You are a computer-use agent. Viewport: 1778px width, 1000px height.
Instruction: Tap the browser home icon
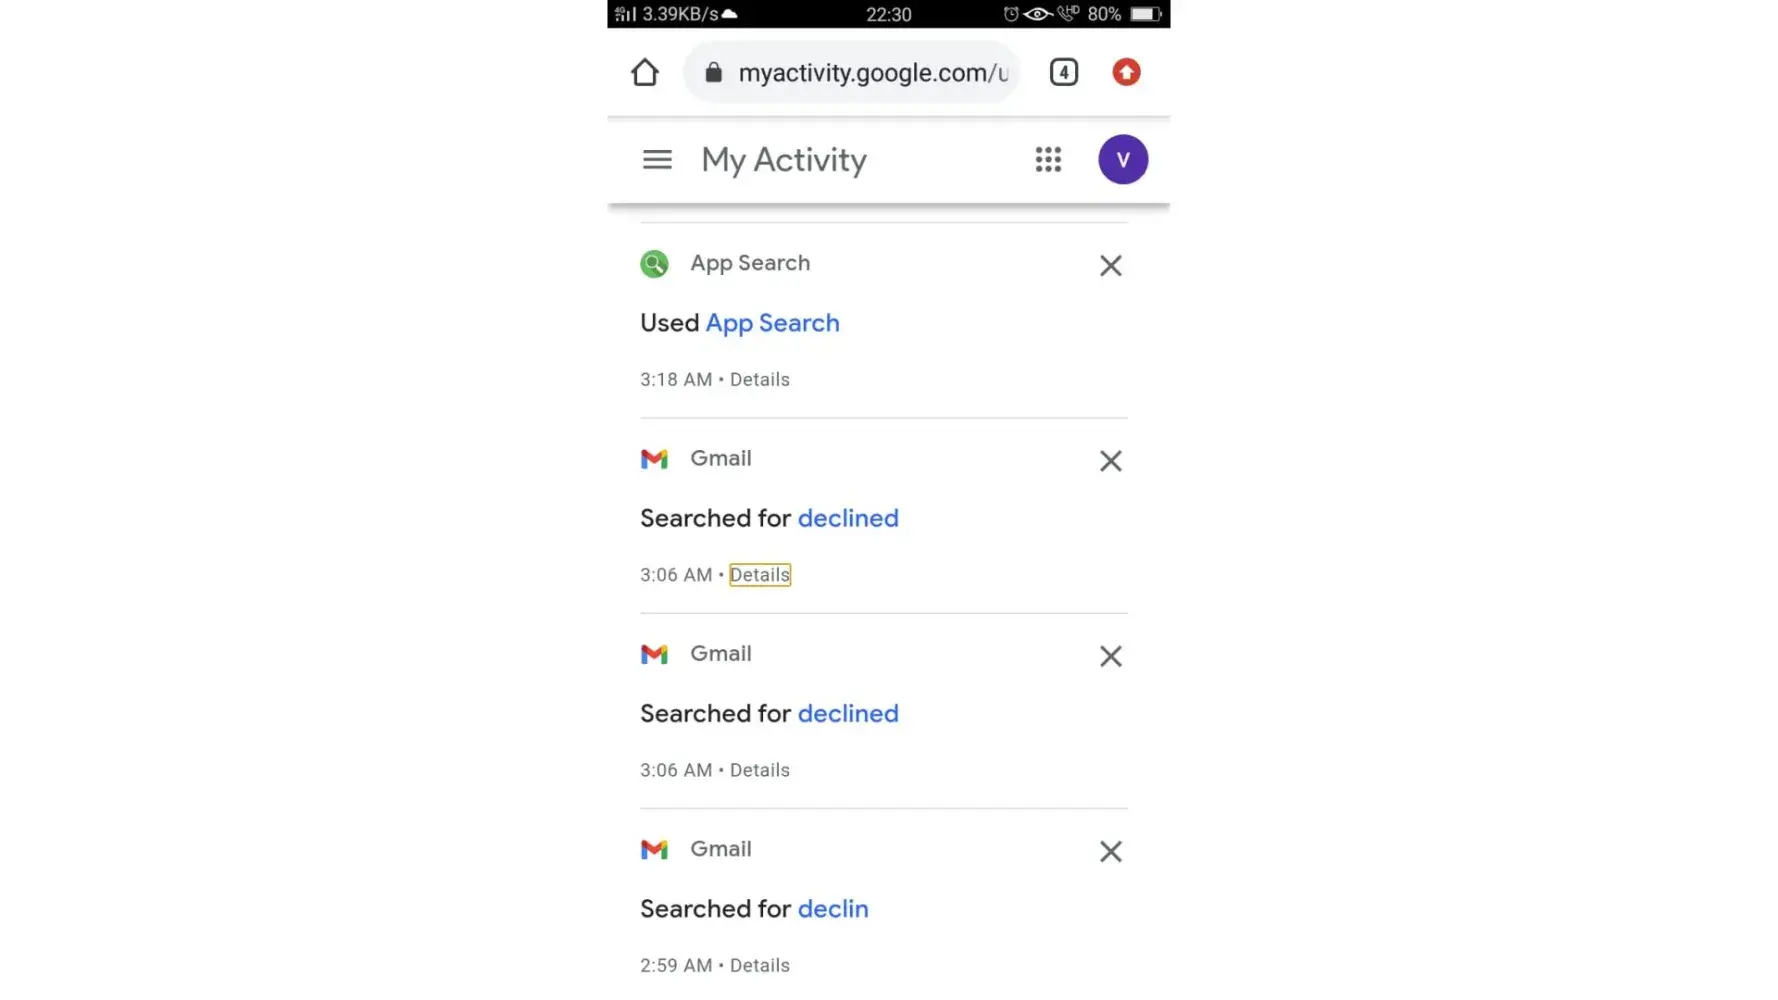click(x=645, y=73)
